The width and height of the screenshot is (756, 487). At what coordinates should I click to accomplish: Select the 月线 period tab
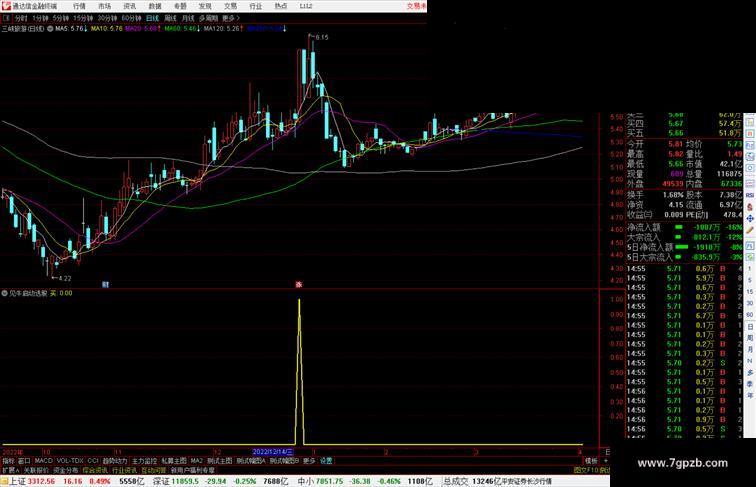pyautogui.click(x=188, y=18)
